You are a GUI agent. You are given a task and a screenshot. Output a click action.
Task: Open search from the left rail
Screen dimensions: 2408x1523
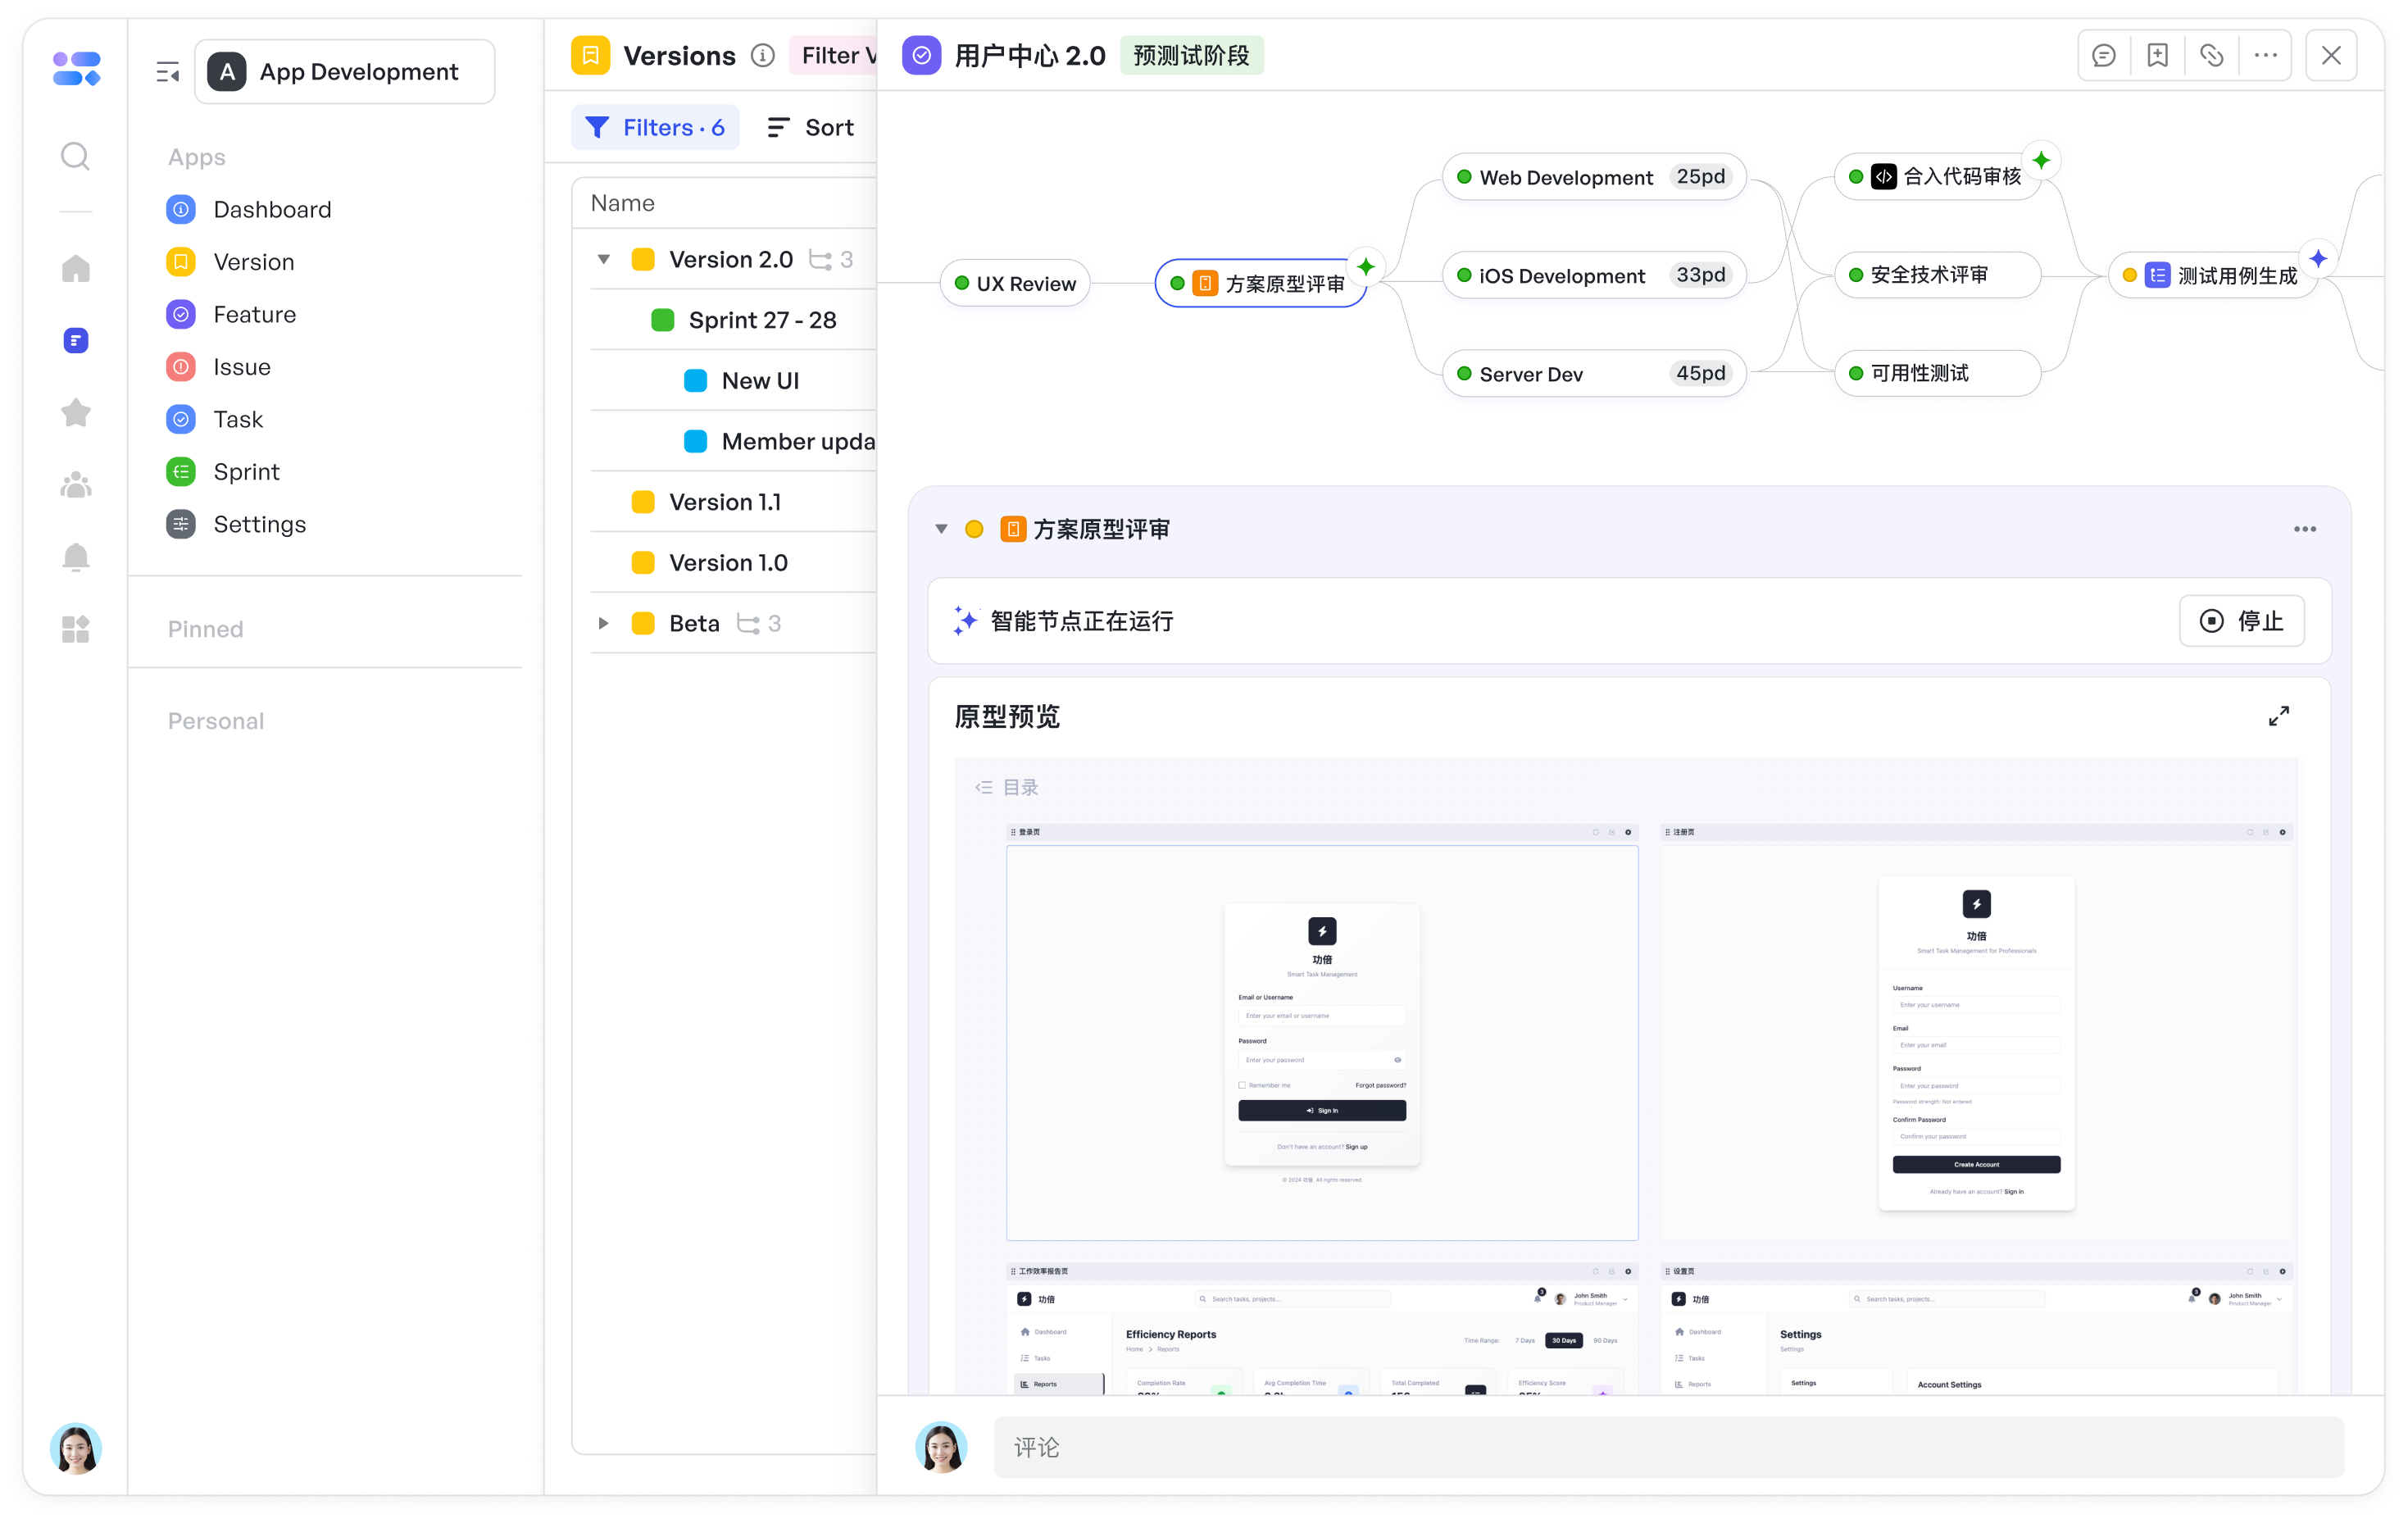[75, 157]
